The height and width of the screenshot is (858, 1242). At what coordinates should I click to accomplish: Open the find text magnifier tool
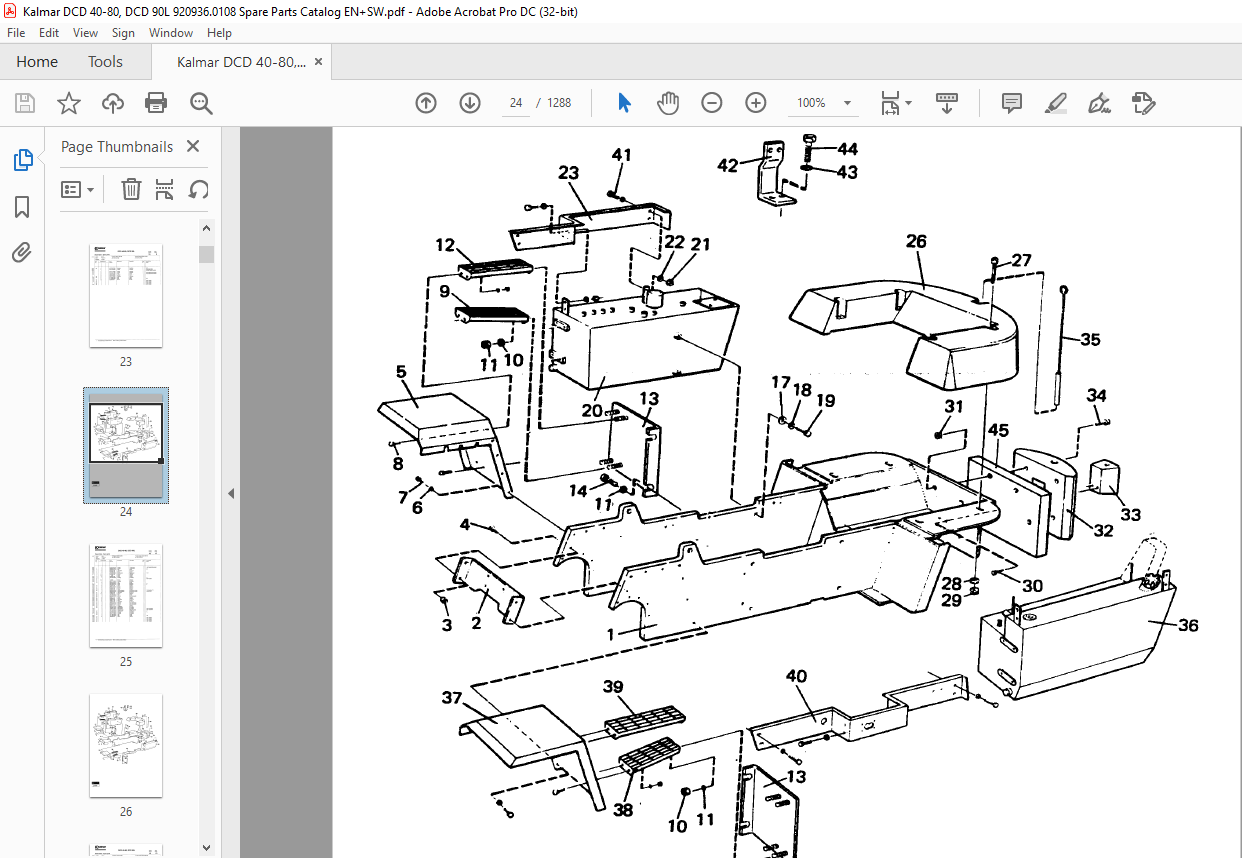coord(201,103)
